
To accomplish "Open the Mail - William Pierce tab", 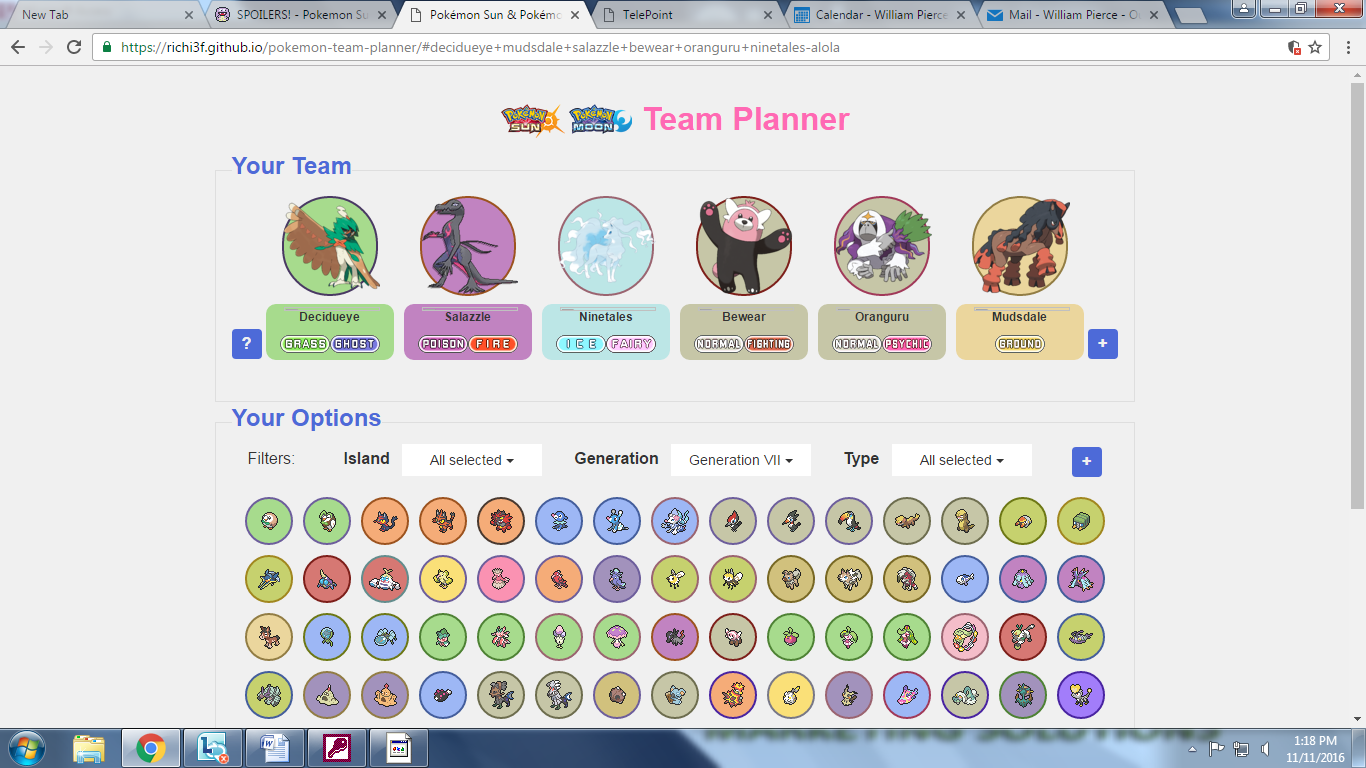I will 1072,15.
